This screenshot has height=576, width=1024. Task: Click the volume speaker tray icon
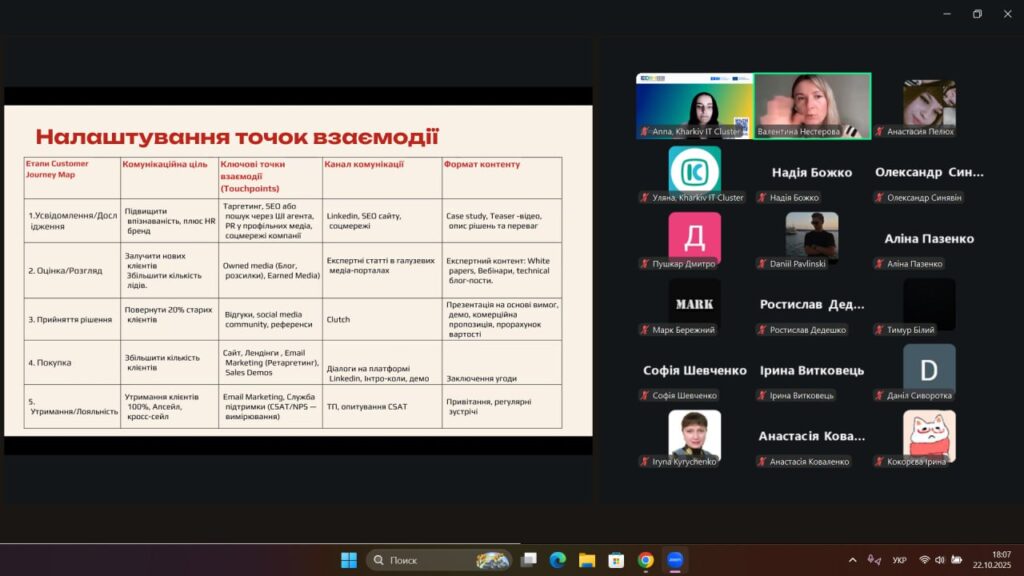click(x=941, y=560)
